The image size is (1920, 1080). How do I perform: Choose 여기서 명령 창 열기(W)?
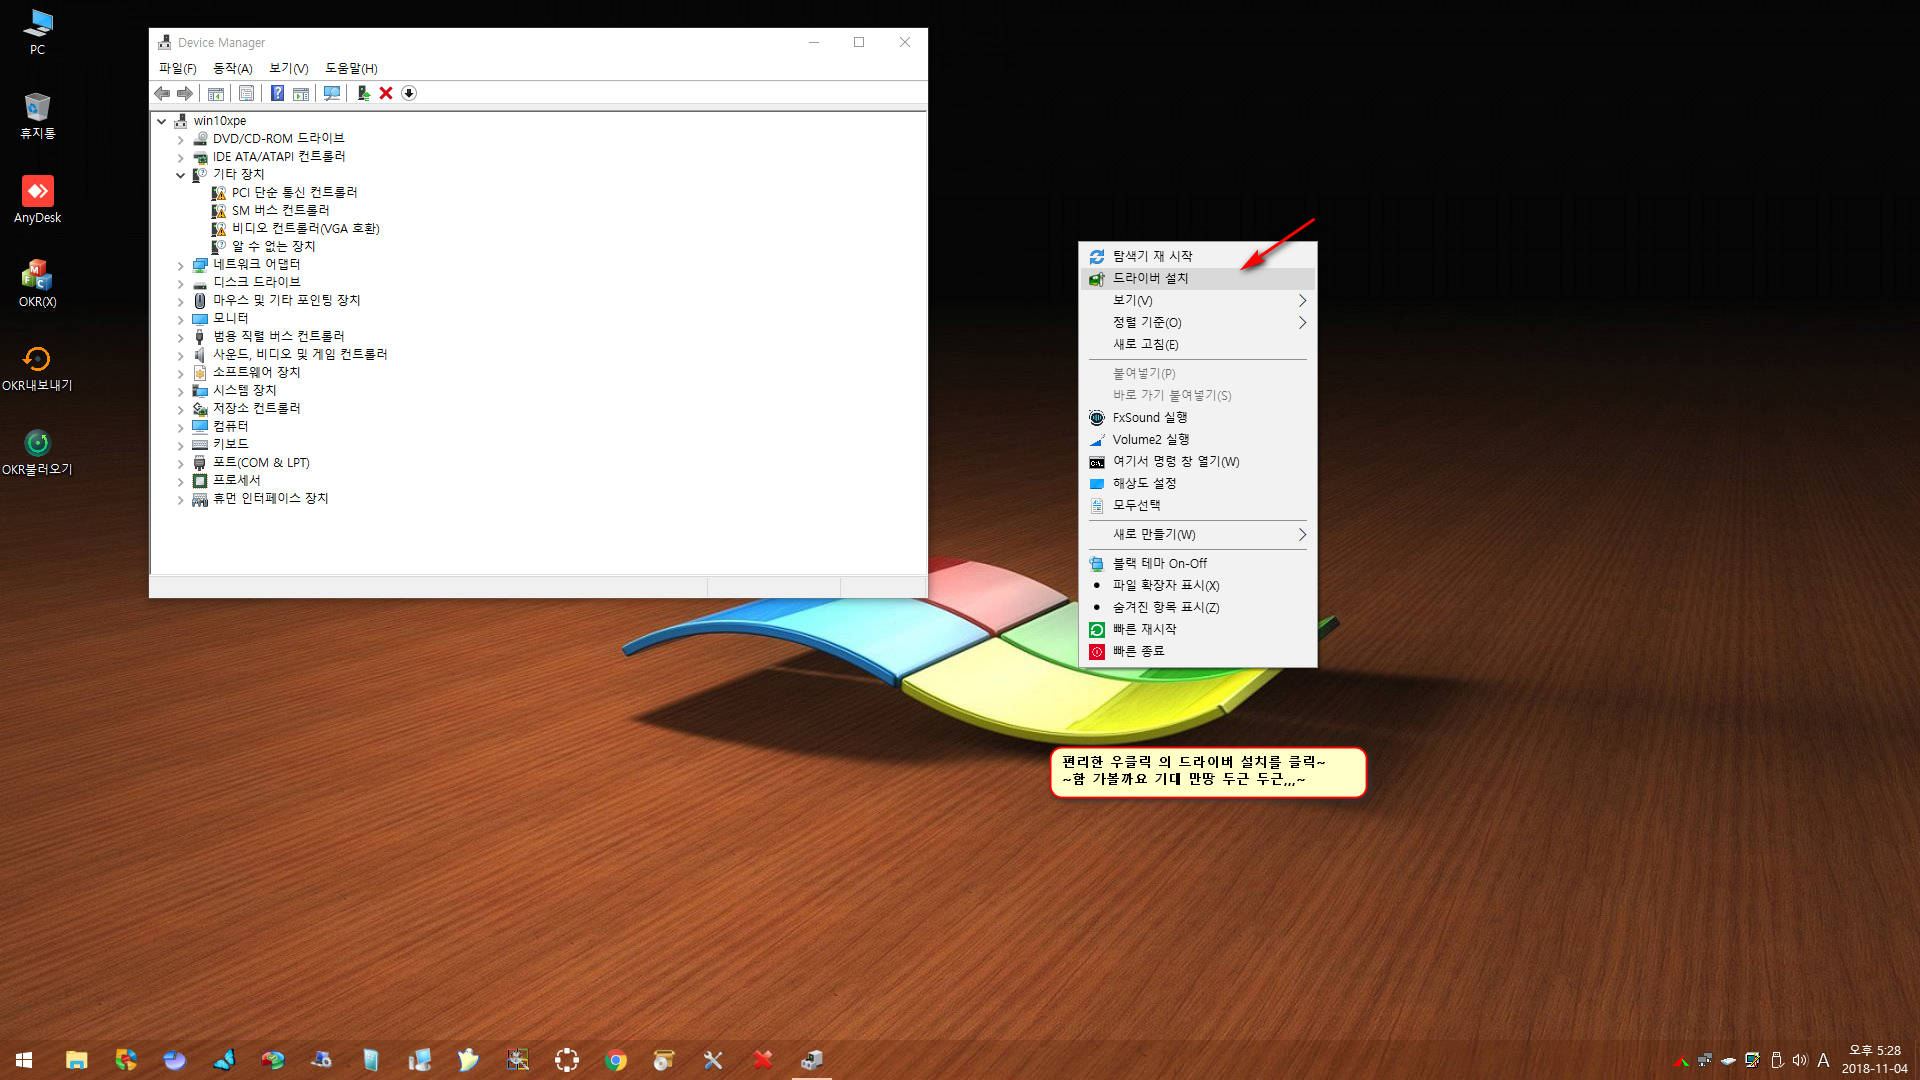tap(1197, 462)
